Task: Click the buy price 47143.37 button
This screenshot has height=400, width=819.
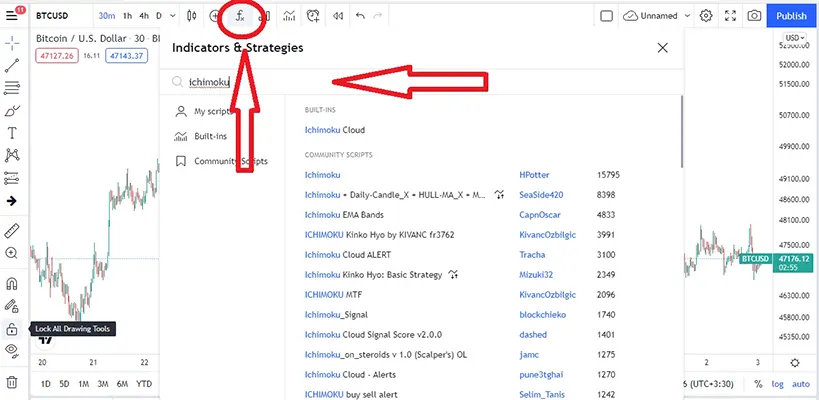Action: pyautogui.click(x=127, y=55)
